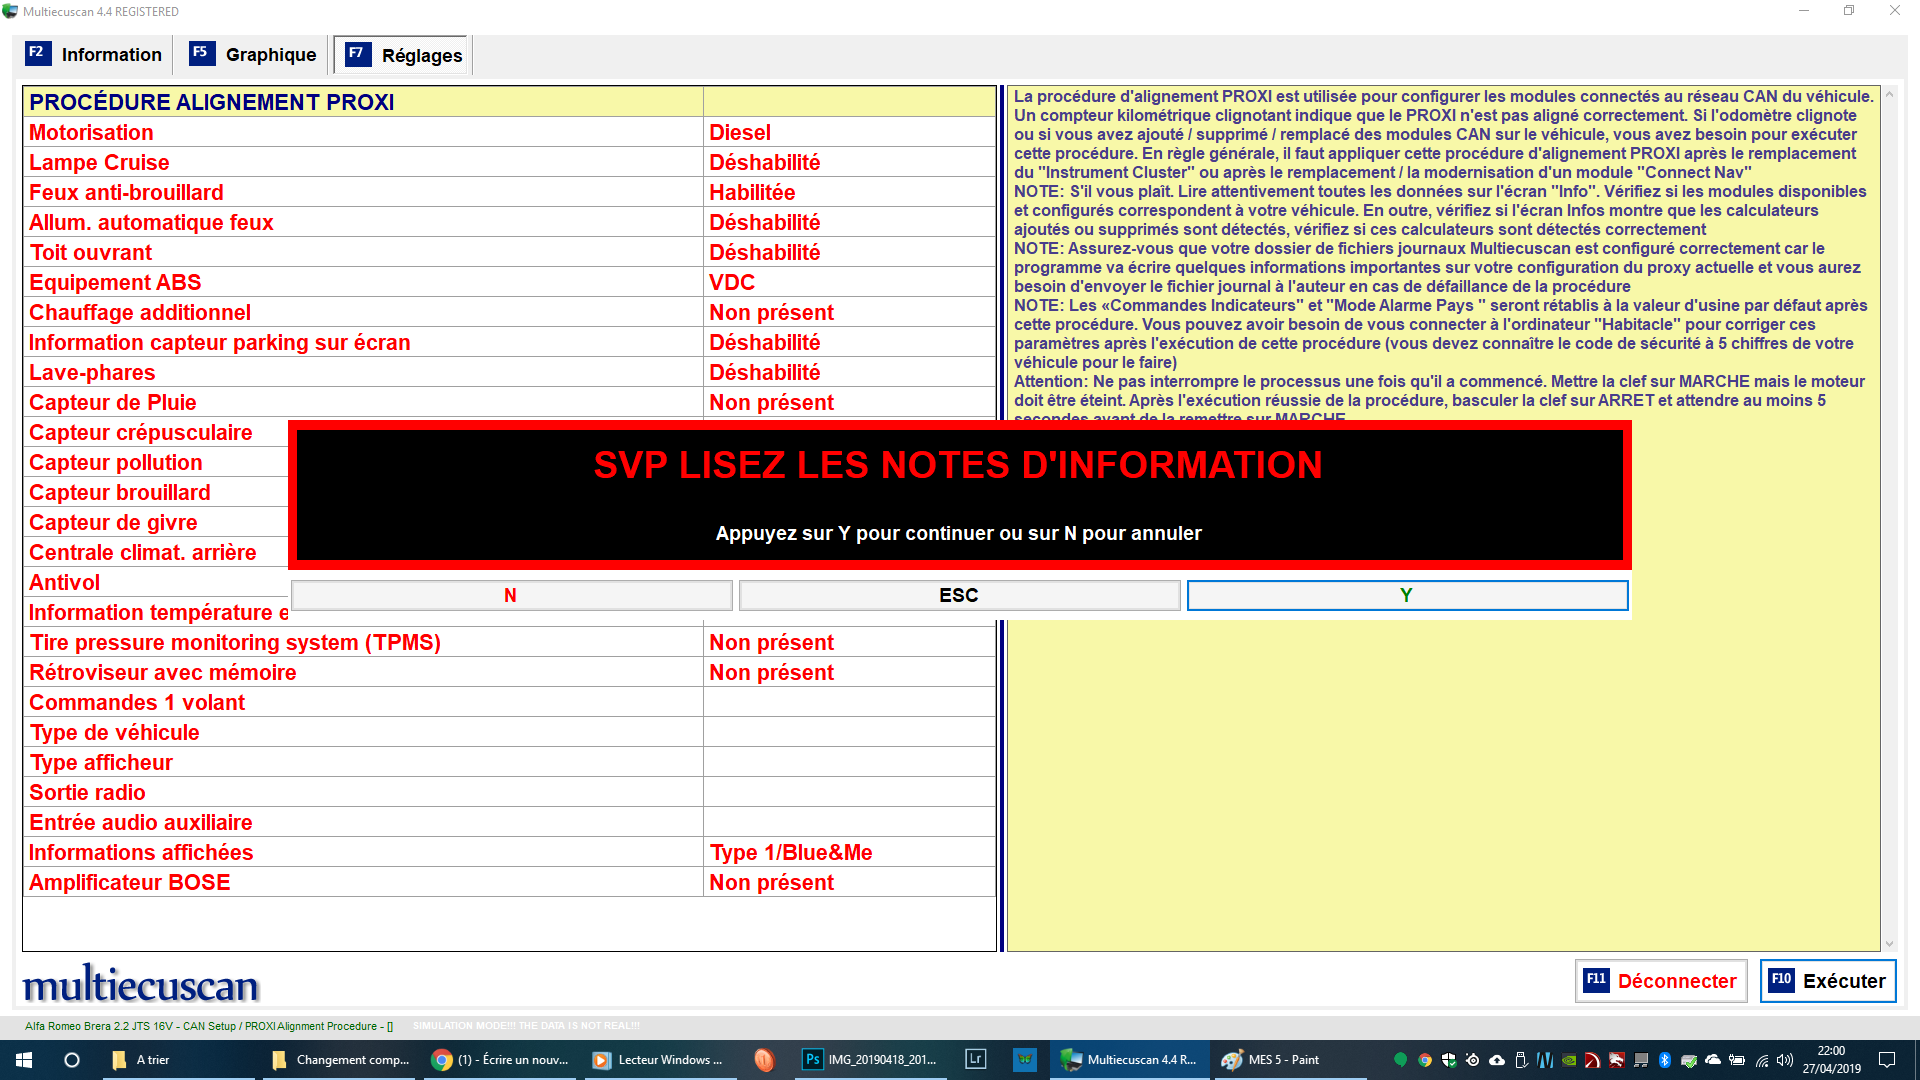Screen dimensions: 1920x1080
Task: Click the Bluetooth tray icon
Action: point(1665,1060)
